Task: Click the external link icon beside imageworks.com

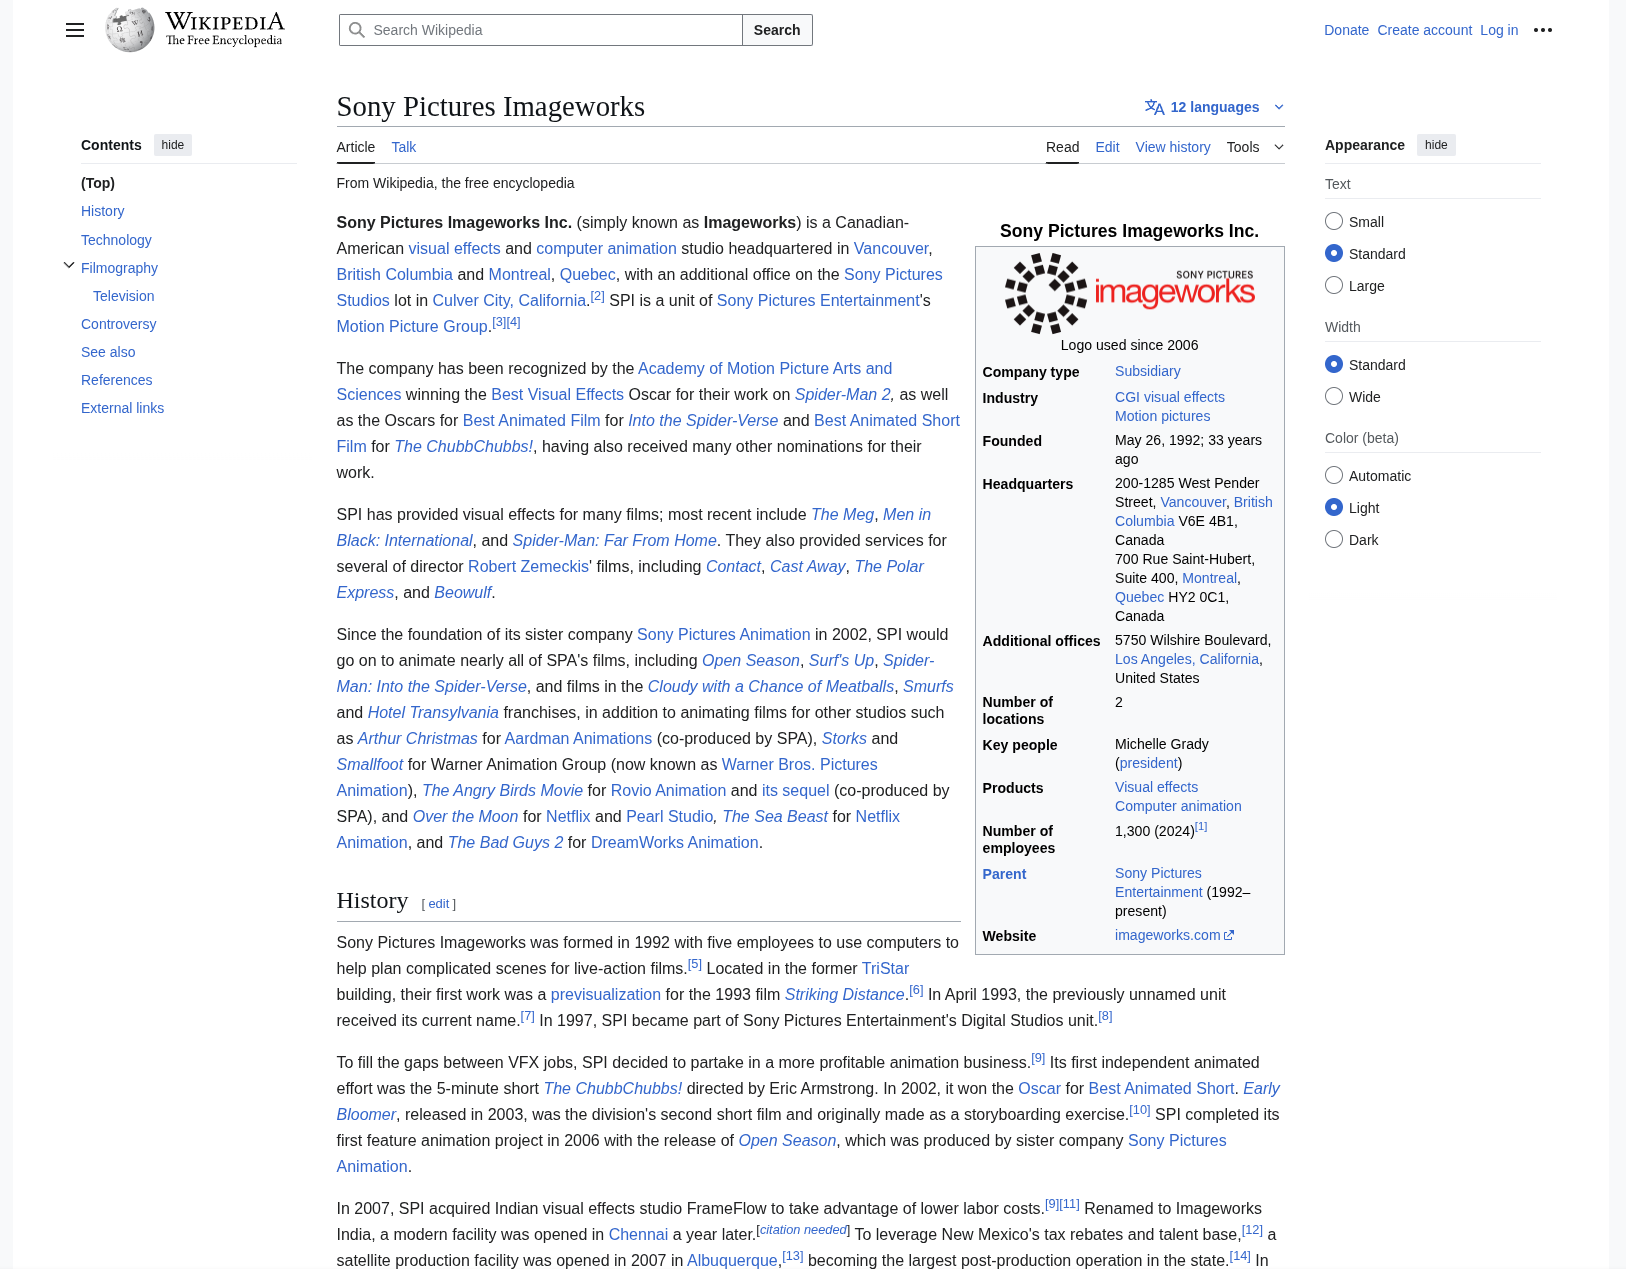Action: pos(1229,935)
